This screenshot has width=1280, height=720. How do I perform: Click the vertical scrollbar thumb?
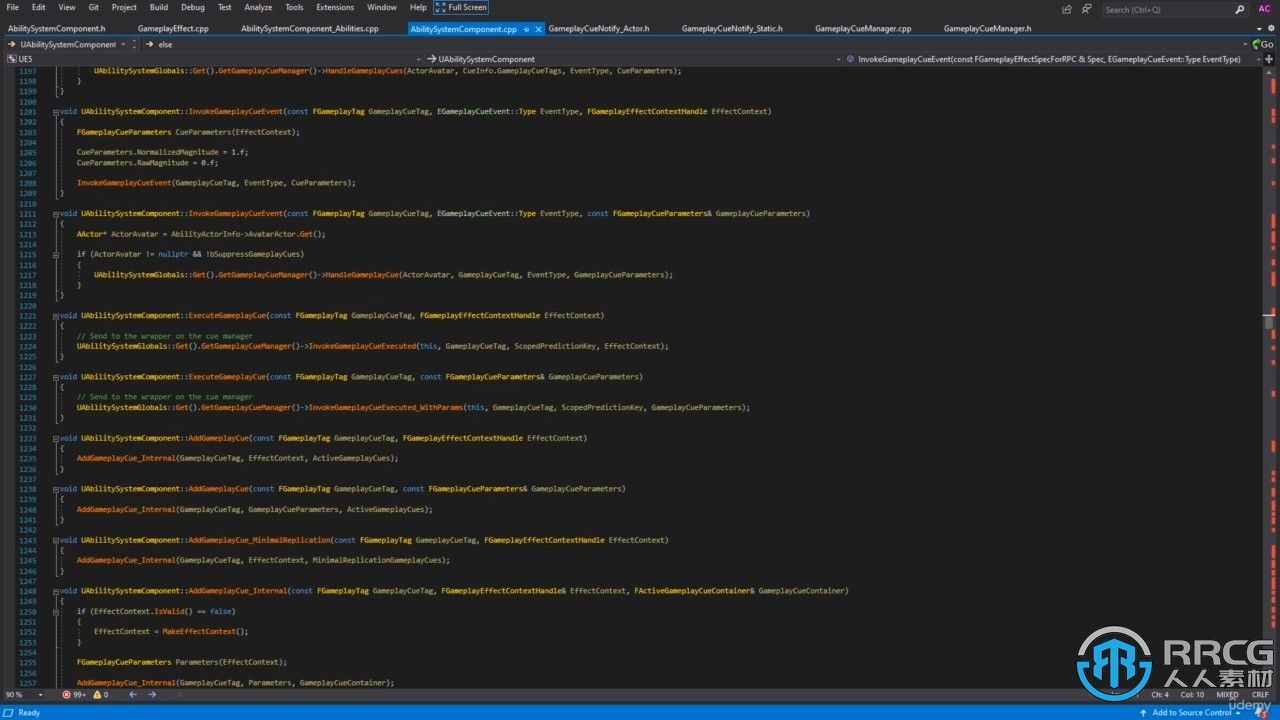[1269, 322]
